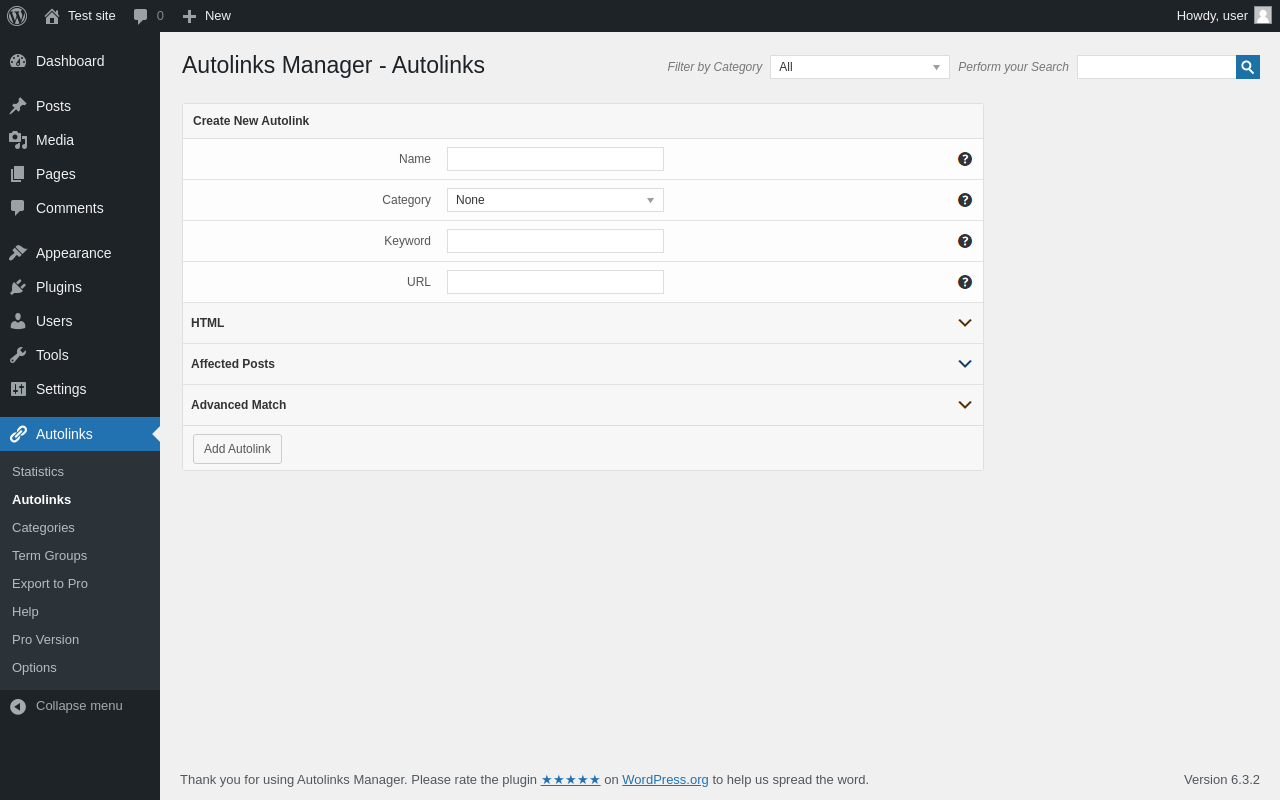Click the Media icon in sidebar
The height and width of the screenshot is (800, 1280).
(18, 140)
